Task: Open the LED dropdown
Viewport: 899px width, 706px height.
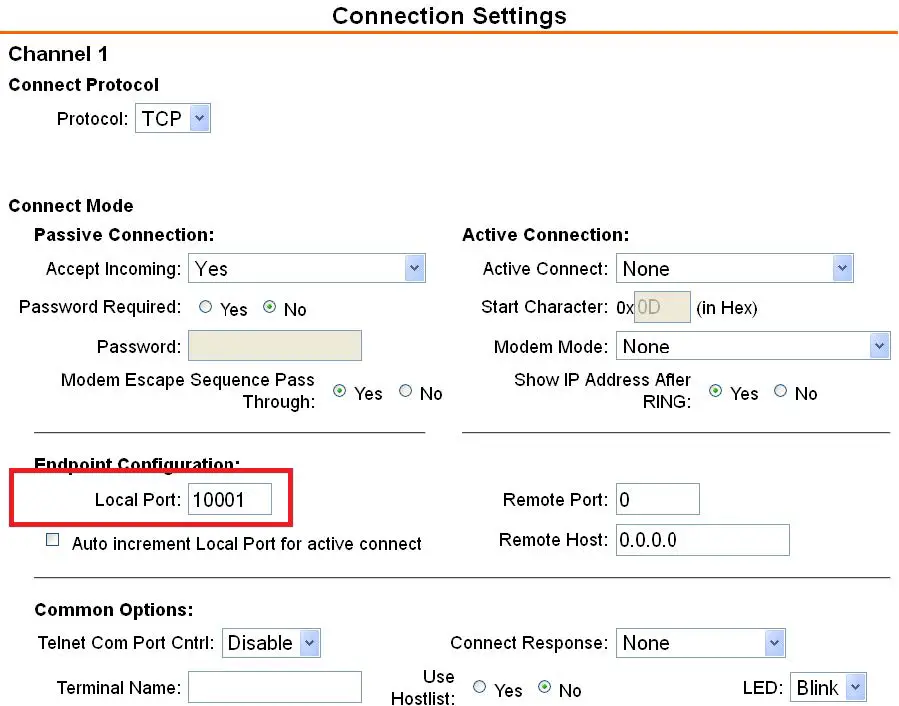Action: tap(827, 687)
